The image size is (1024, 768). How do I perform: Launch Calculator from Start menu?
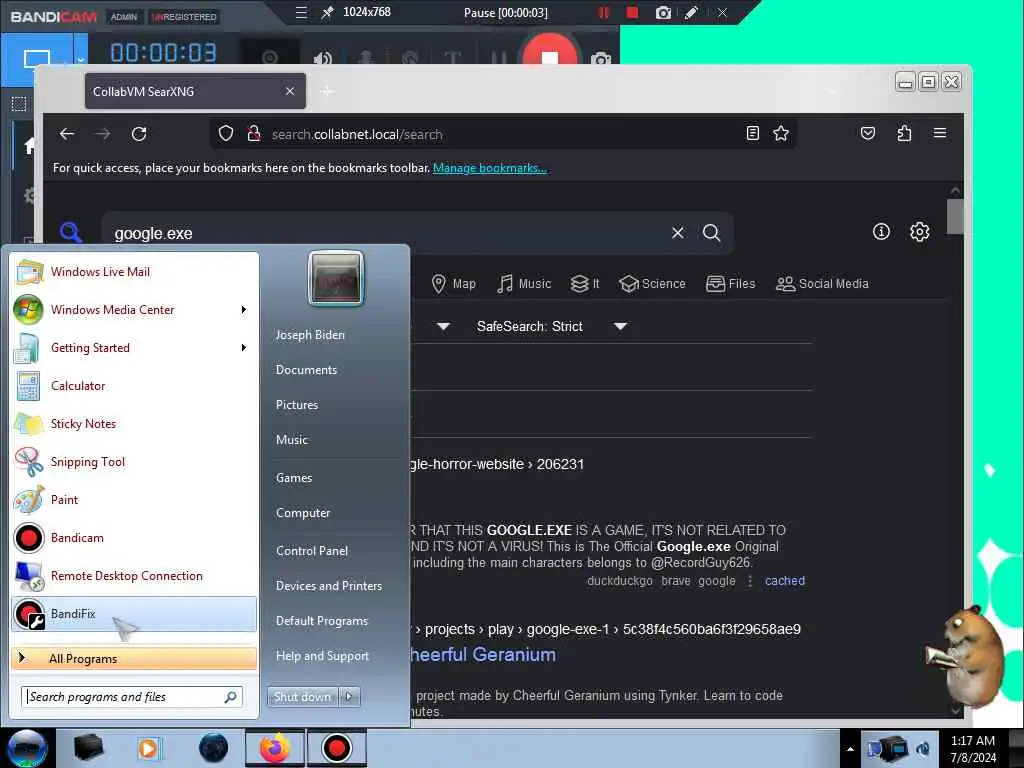tap(134, 385)
